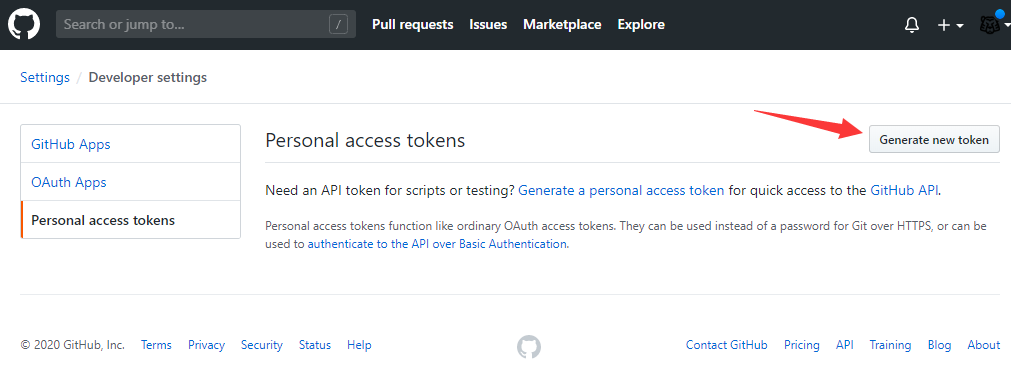1011x381 pixels.
Task: Open Explore in the top navigation
Action: (641, 24)
